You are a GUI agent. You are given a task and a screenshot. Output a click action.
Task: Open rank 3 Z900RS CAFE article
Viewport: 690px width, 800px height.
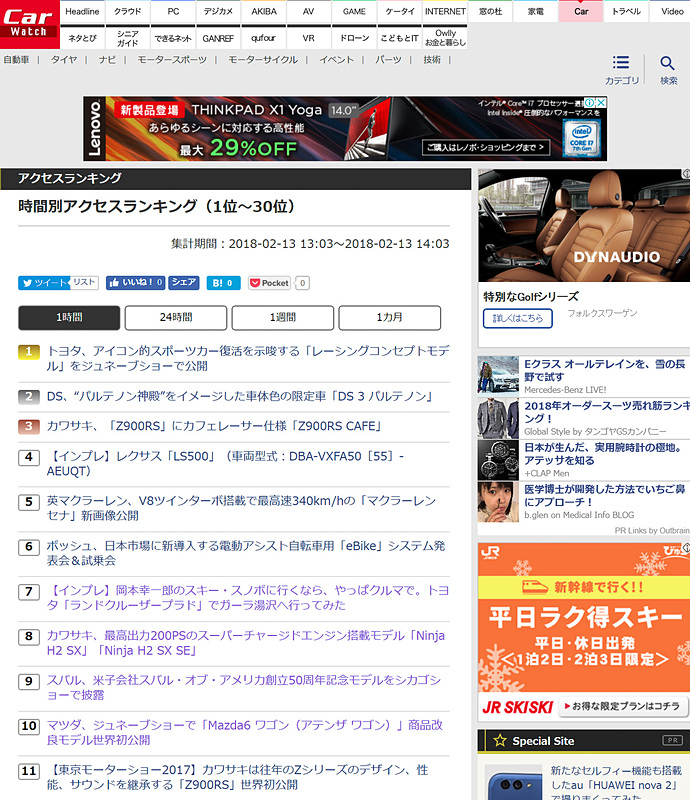(214, 426)
